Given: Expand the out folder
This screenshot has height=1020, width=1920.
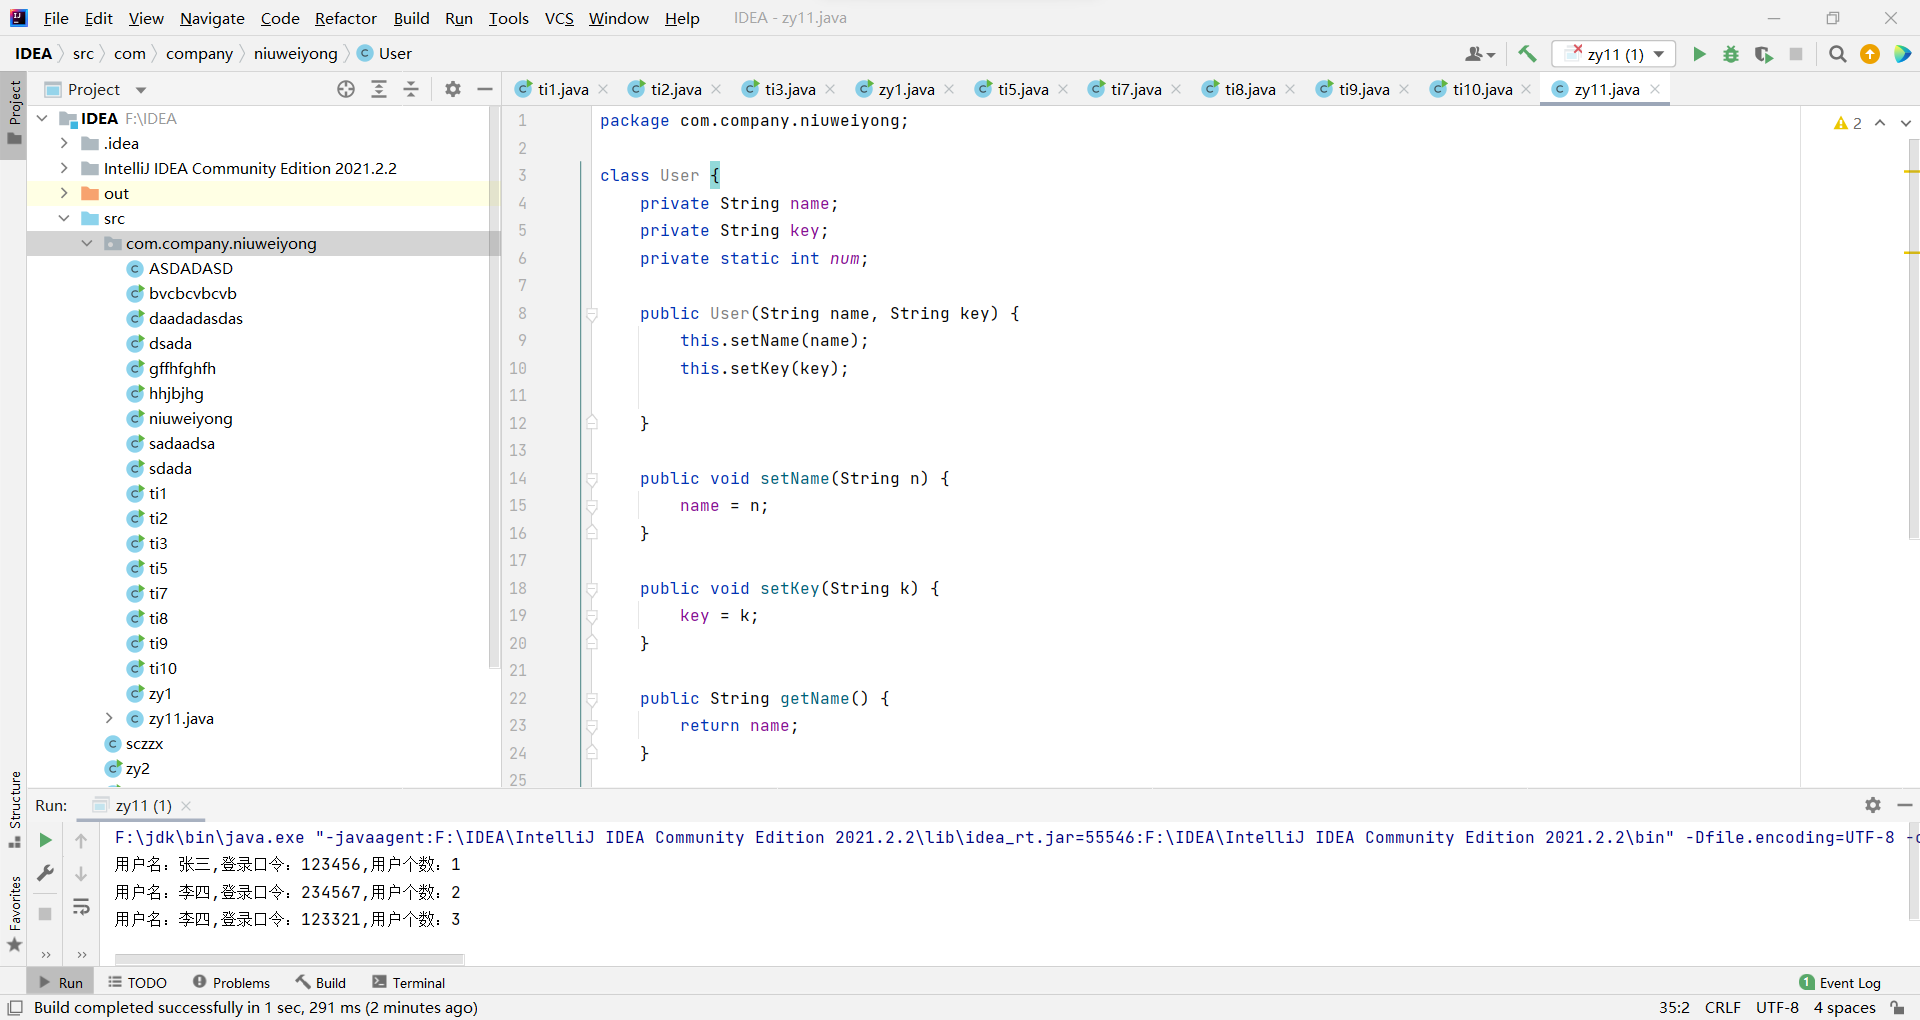Looking at the screenshot, I should 64,193.
